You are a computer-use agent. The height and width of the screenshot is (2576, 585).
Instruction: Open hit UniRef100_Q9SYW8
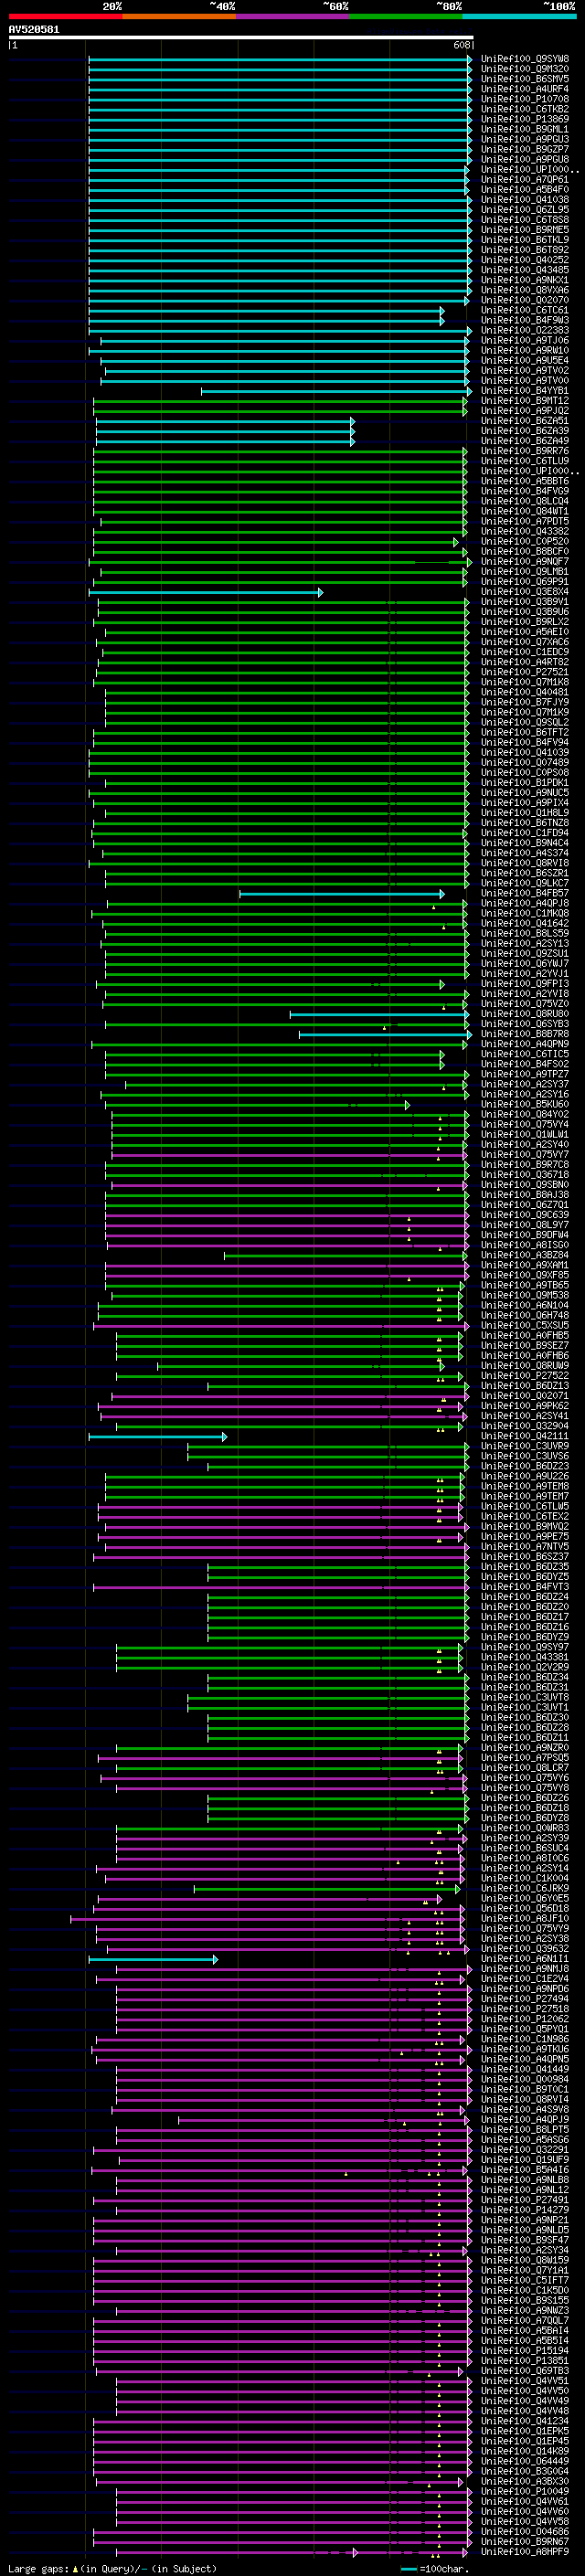(525, 59)
